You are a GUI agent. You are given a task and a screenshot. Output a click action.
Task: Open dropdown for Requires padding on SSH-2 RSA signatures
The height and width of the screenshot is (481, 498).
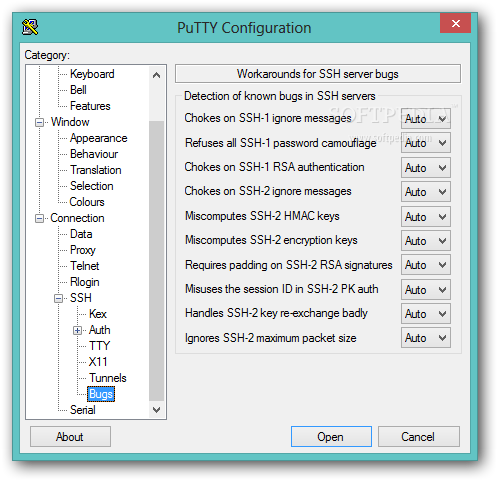pos(426,265)
